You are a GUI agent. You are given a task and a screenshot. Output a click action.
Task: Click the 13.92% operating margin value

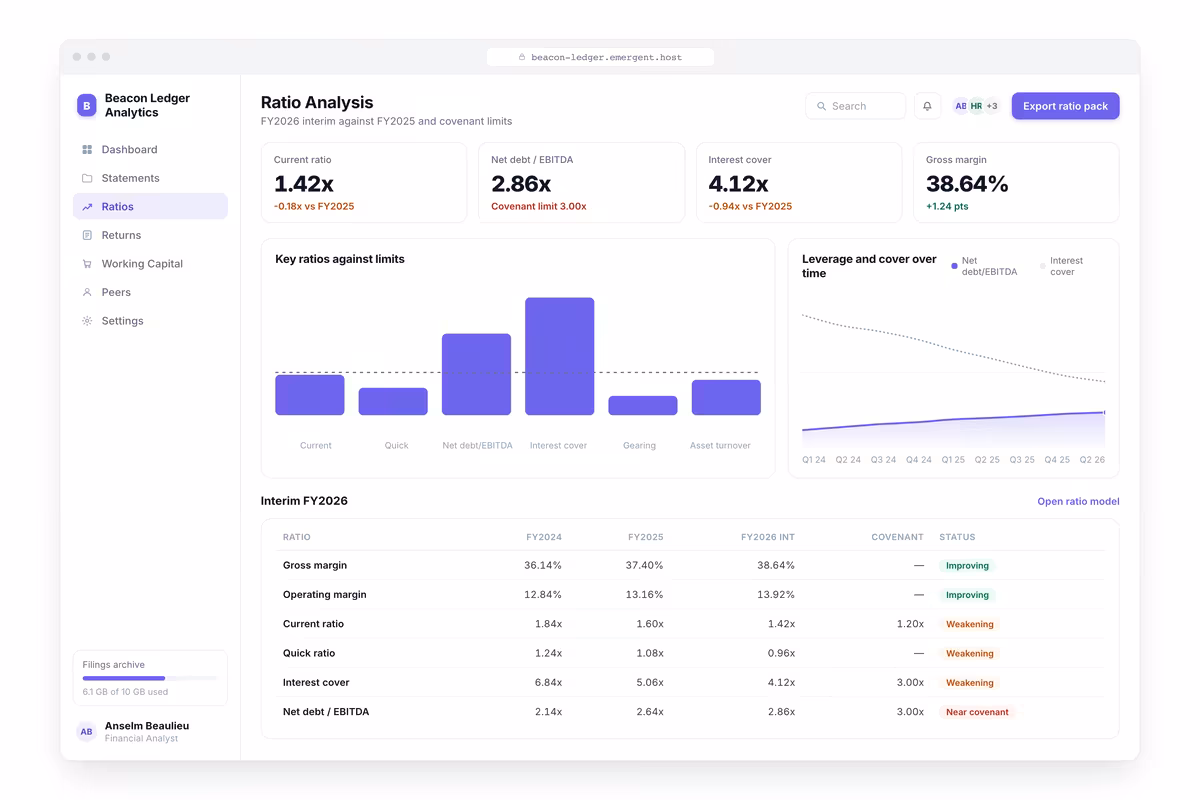click(x=776, y=595)
